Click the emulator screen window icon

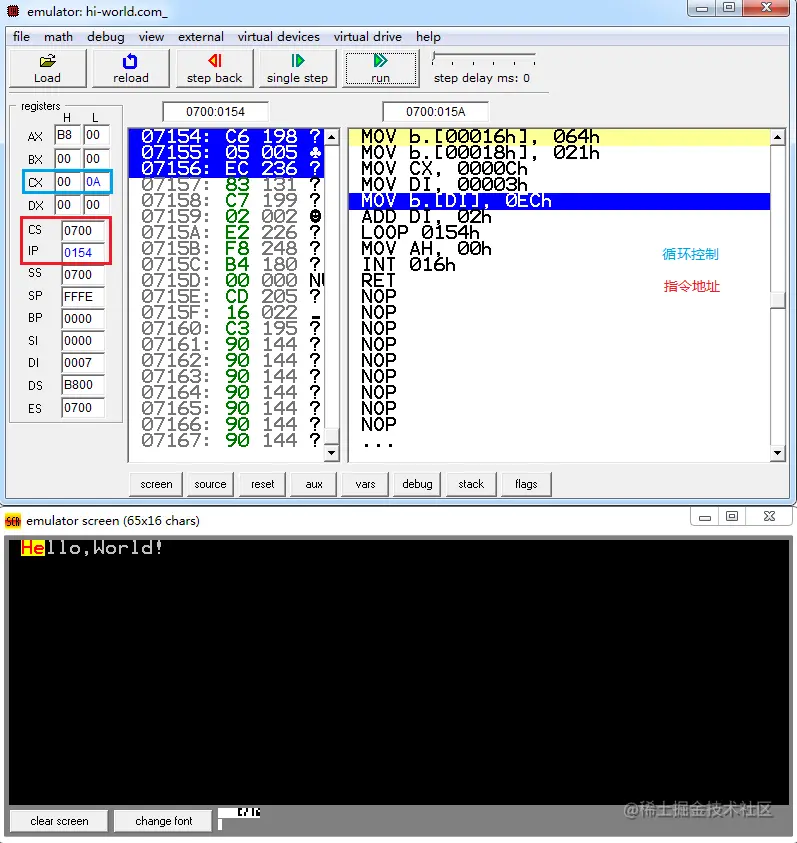click(13, 520)
